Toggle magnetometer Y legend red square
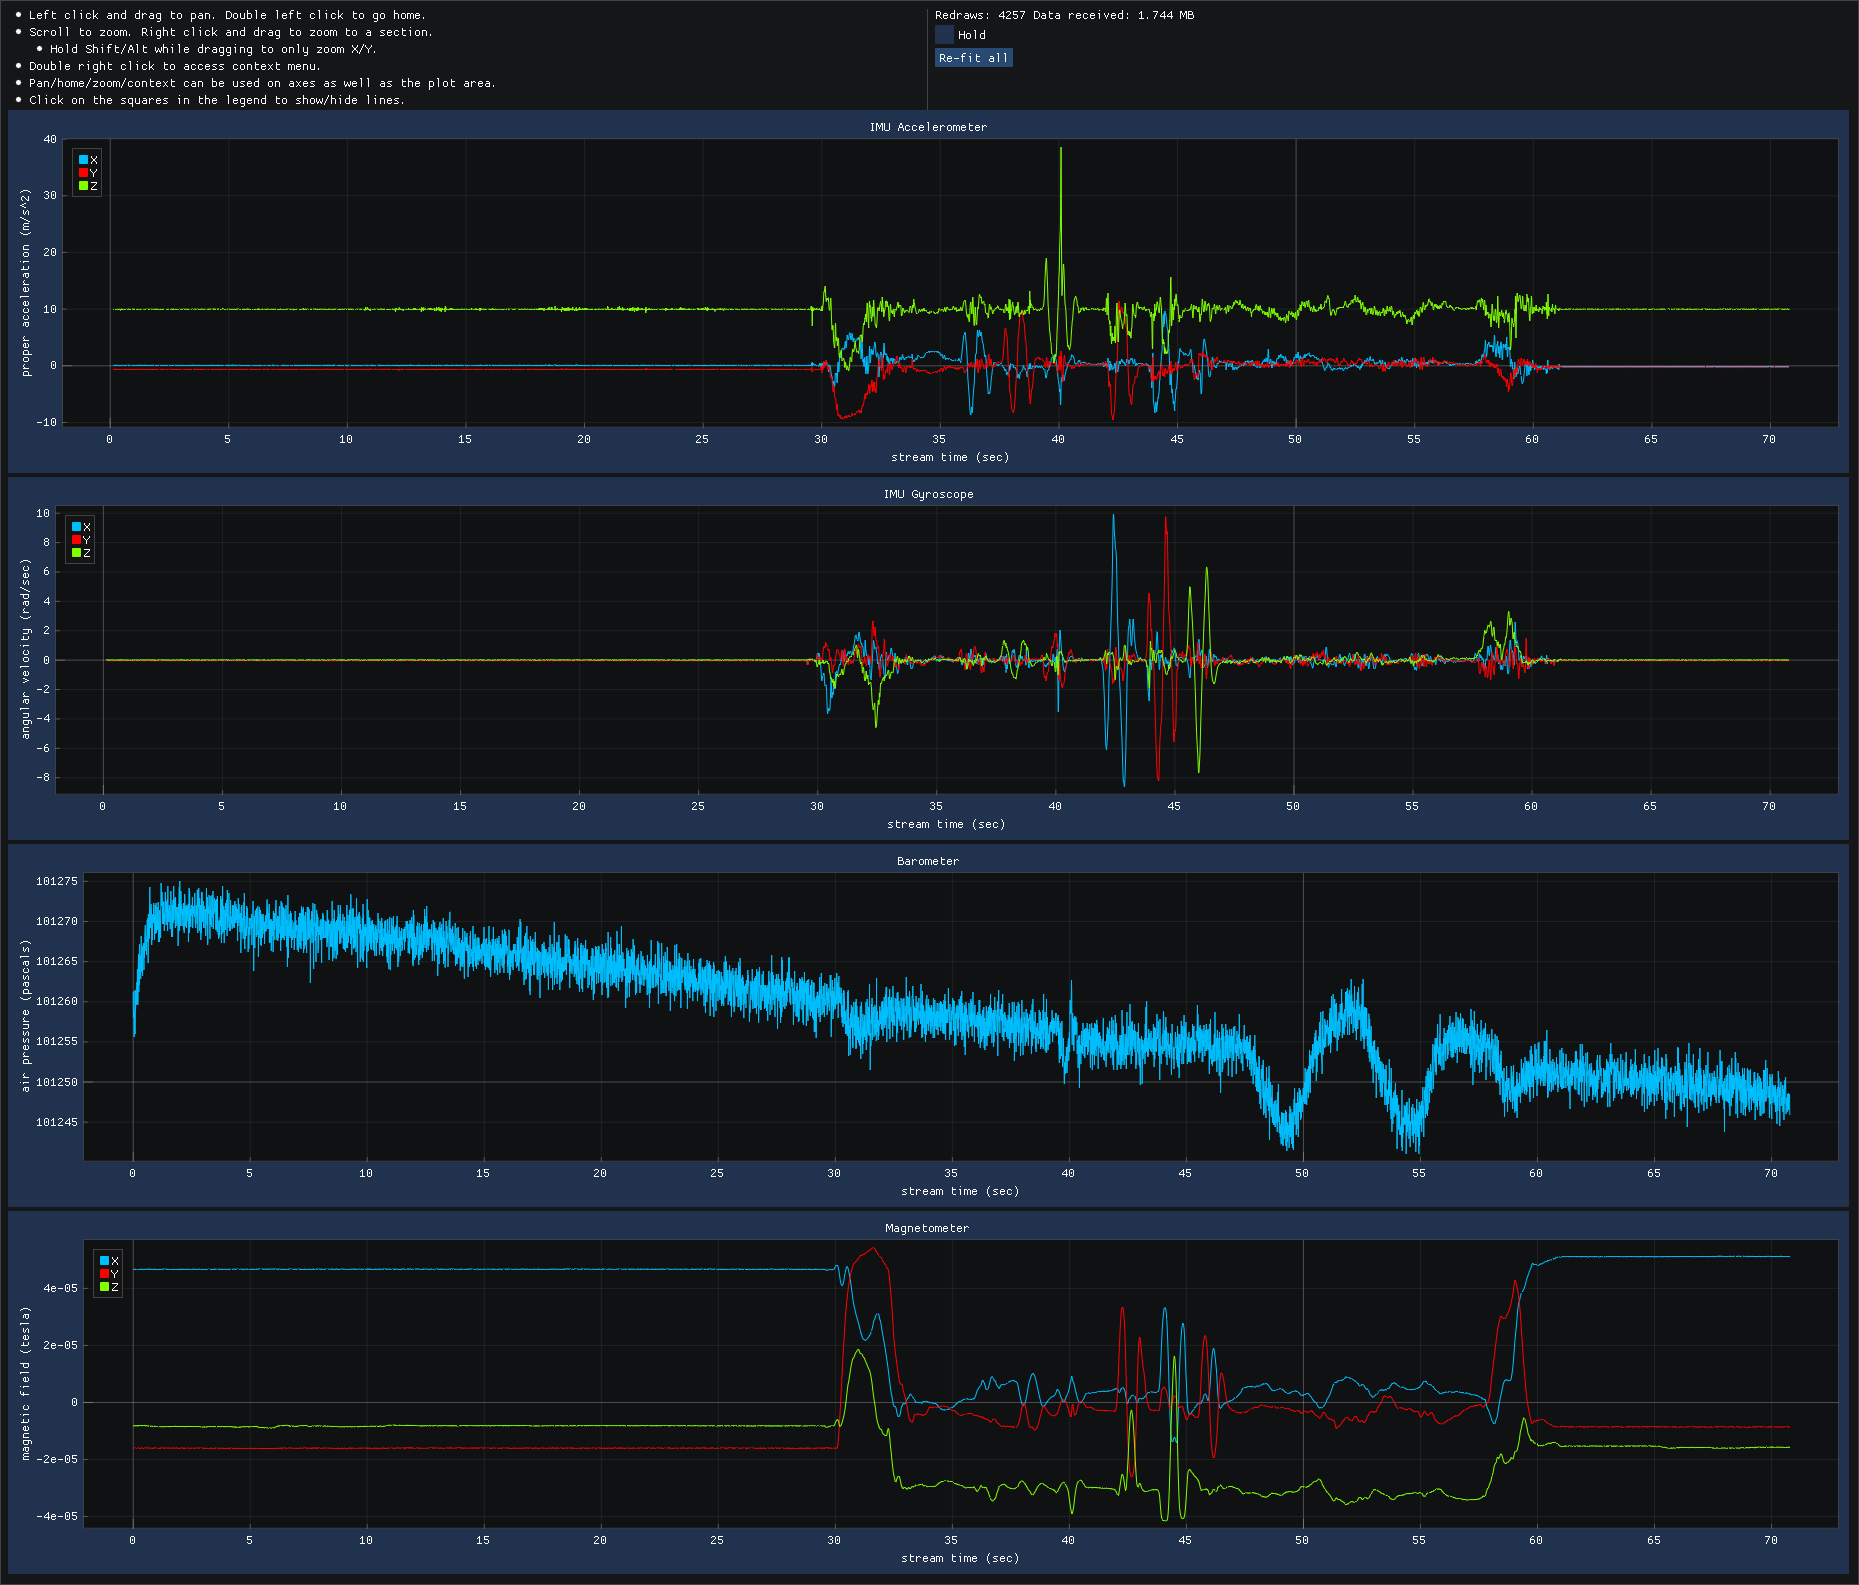 [104, 1274]
